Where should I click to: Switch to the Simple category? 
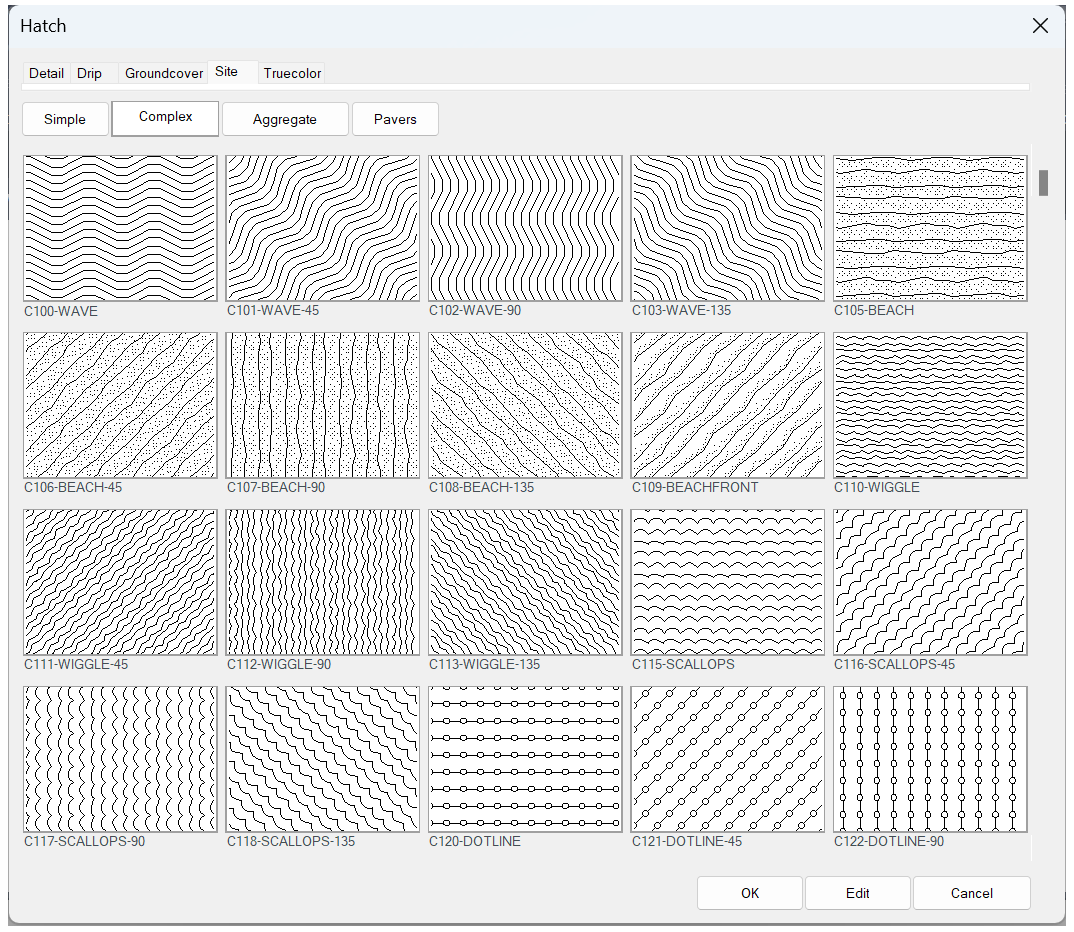[x=65, y=118]
